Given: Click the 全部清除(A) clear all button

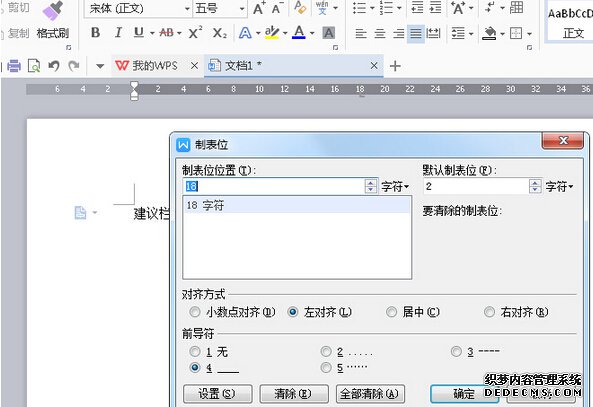Looking at the screenshot, I should click(370, 394).
